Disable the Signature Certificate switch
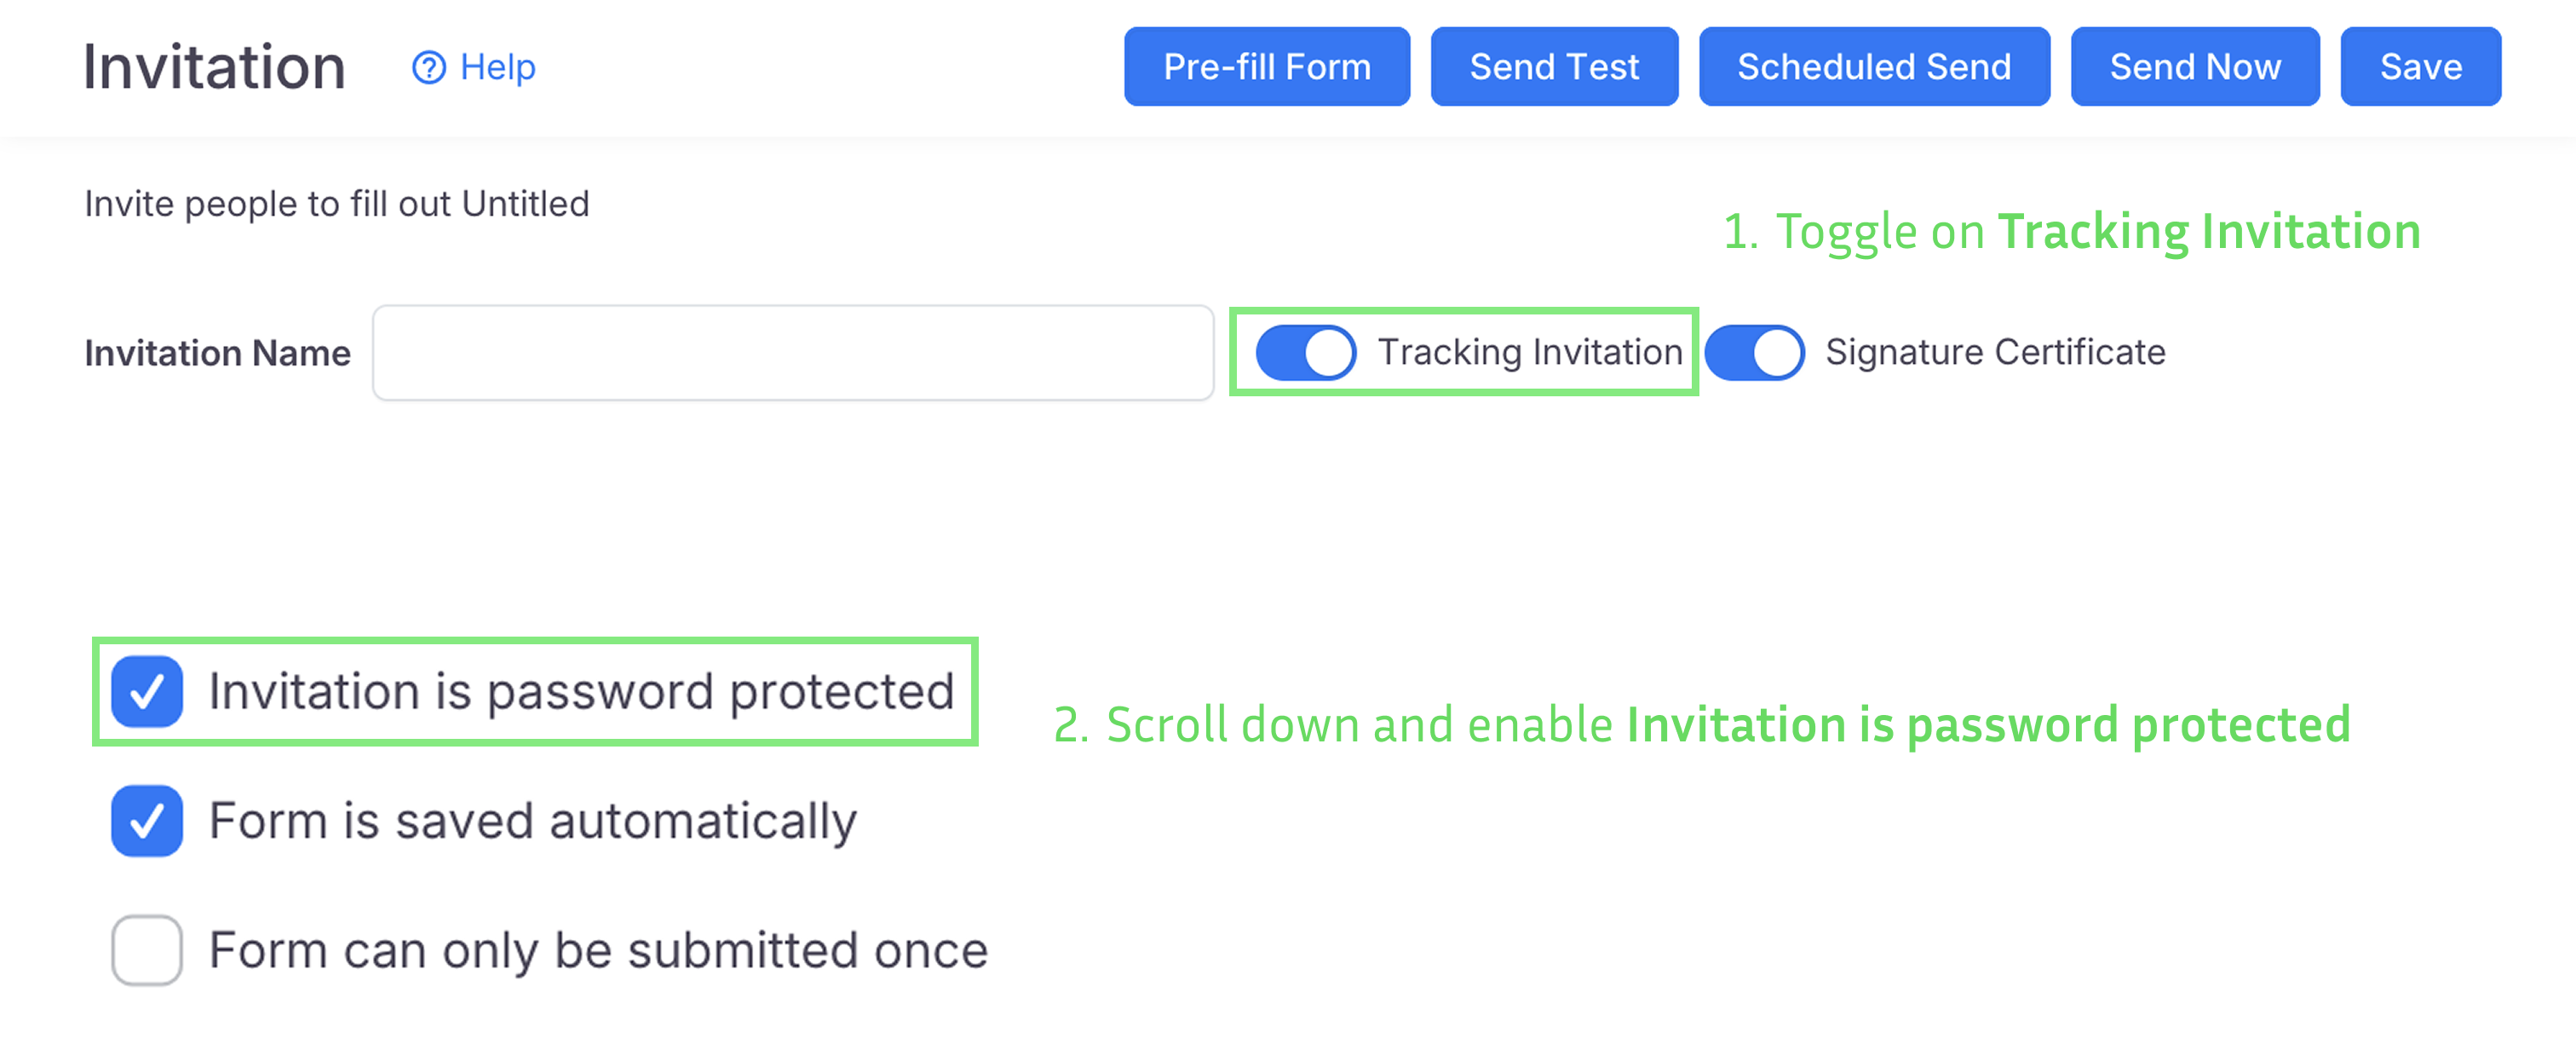Screen dimensions: 2576x1061 click(x=1754, y=353)
